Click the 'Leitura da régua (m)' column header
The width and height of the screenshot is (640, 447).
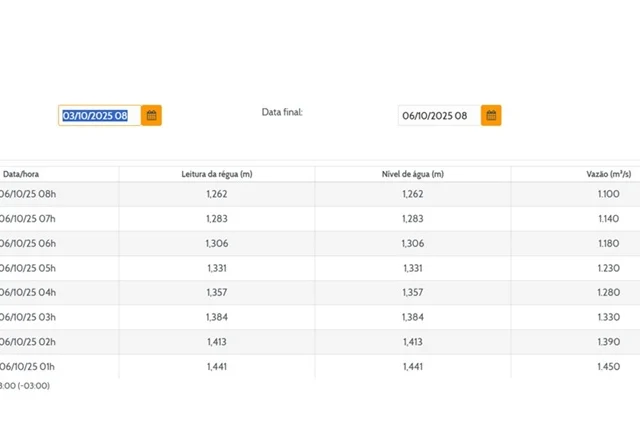click(217, 174)
